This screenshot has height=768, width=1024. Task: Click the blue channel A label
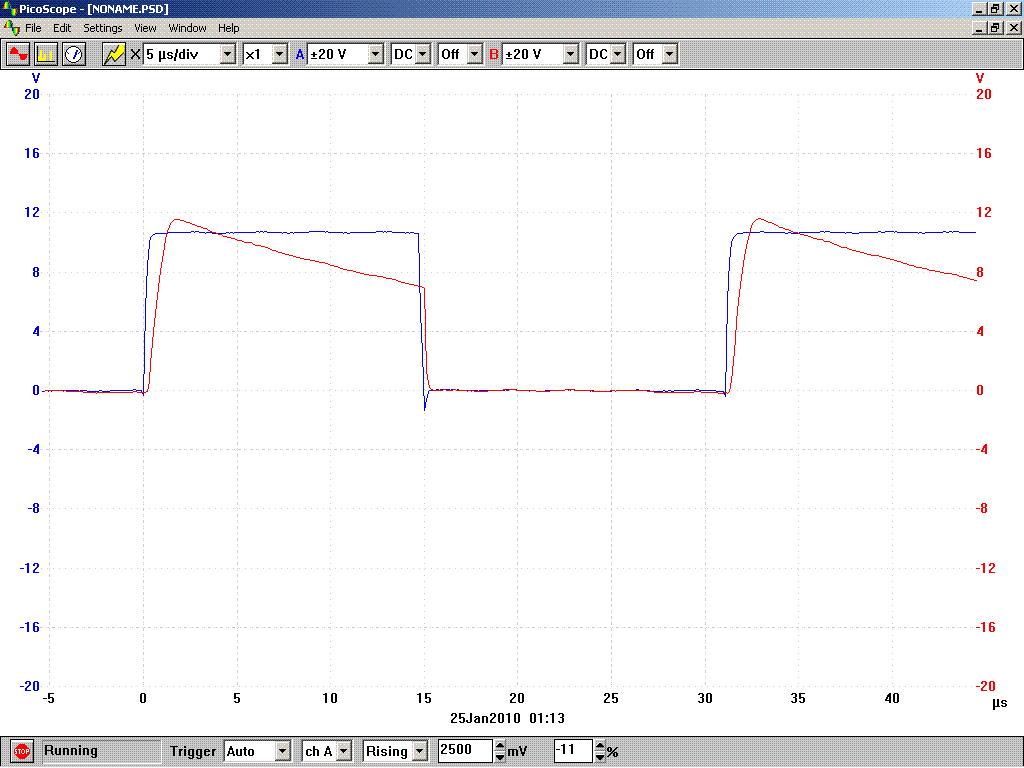[x=300, y=54]
